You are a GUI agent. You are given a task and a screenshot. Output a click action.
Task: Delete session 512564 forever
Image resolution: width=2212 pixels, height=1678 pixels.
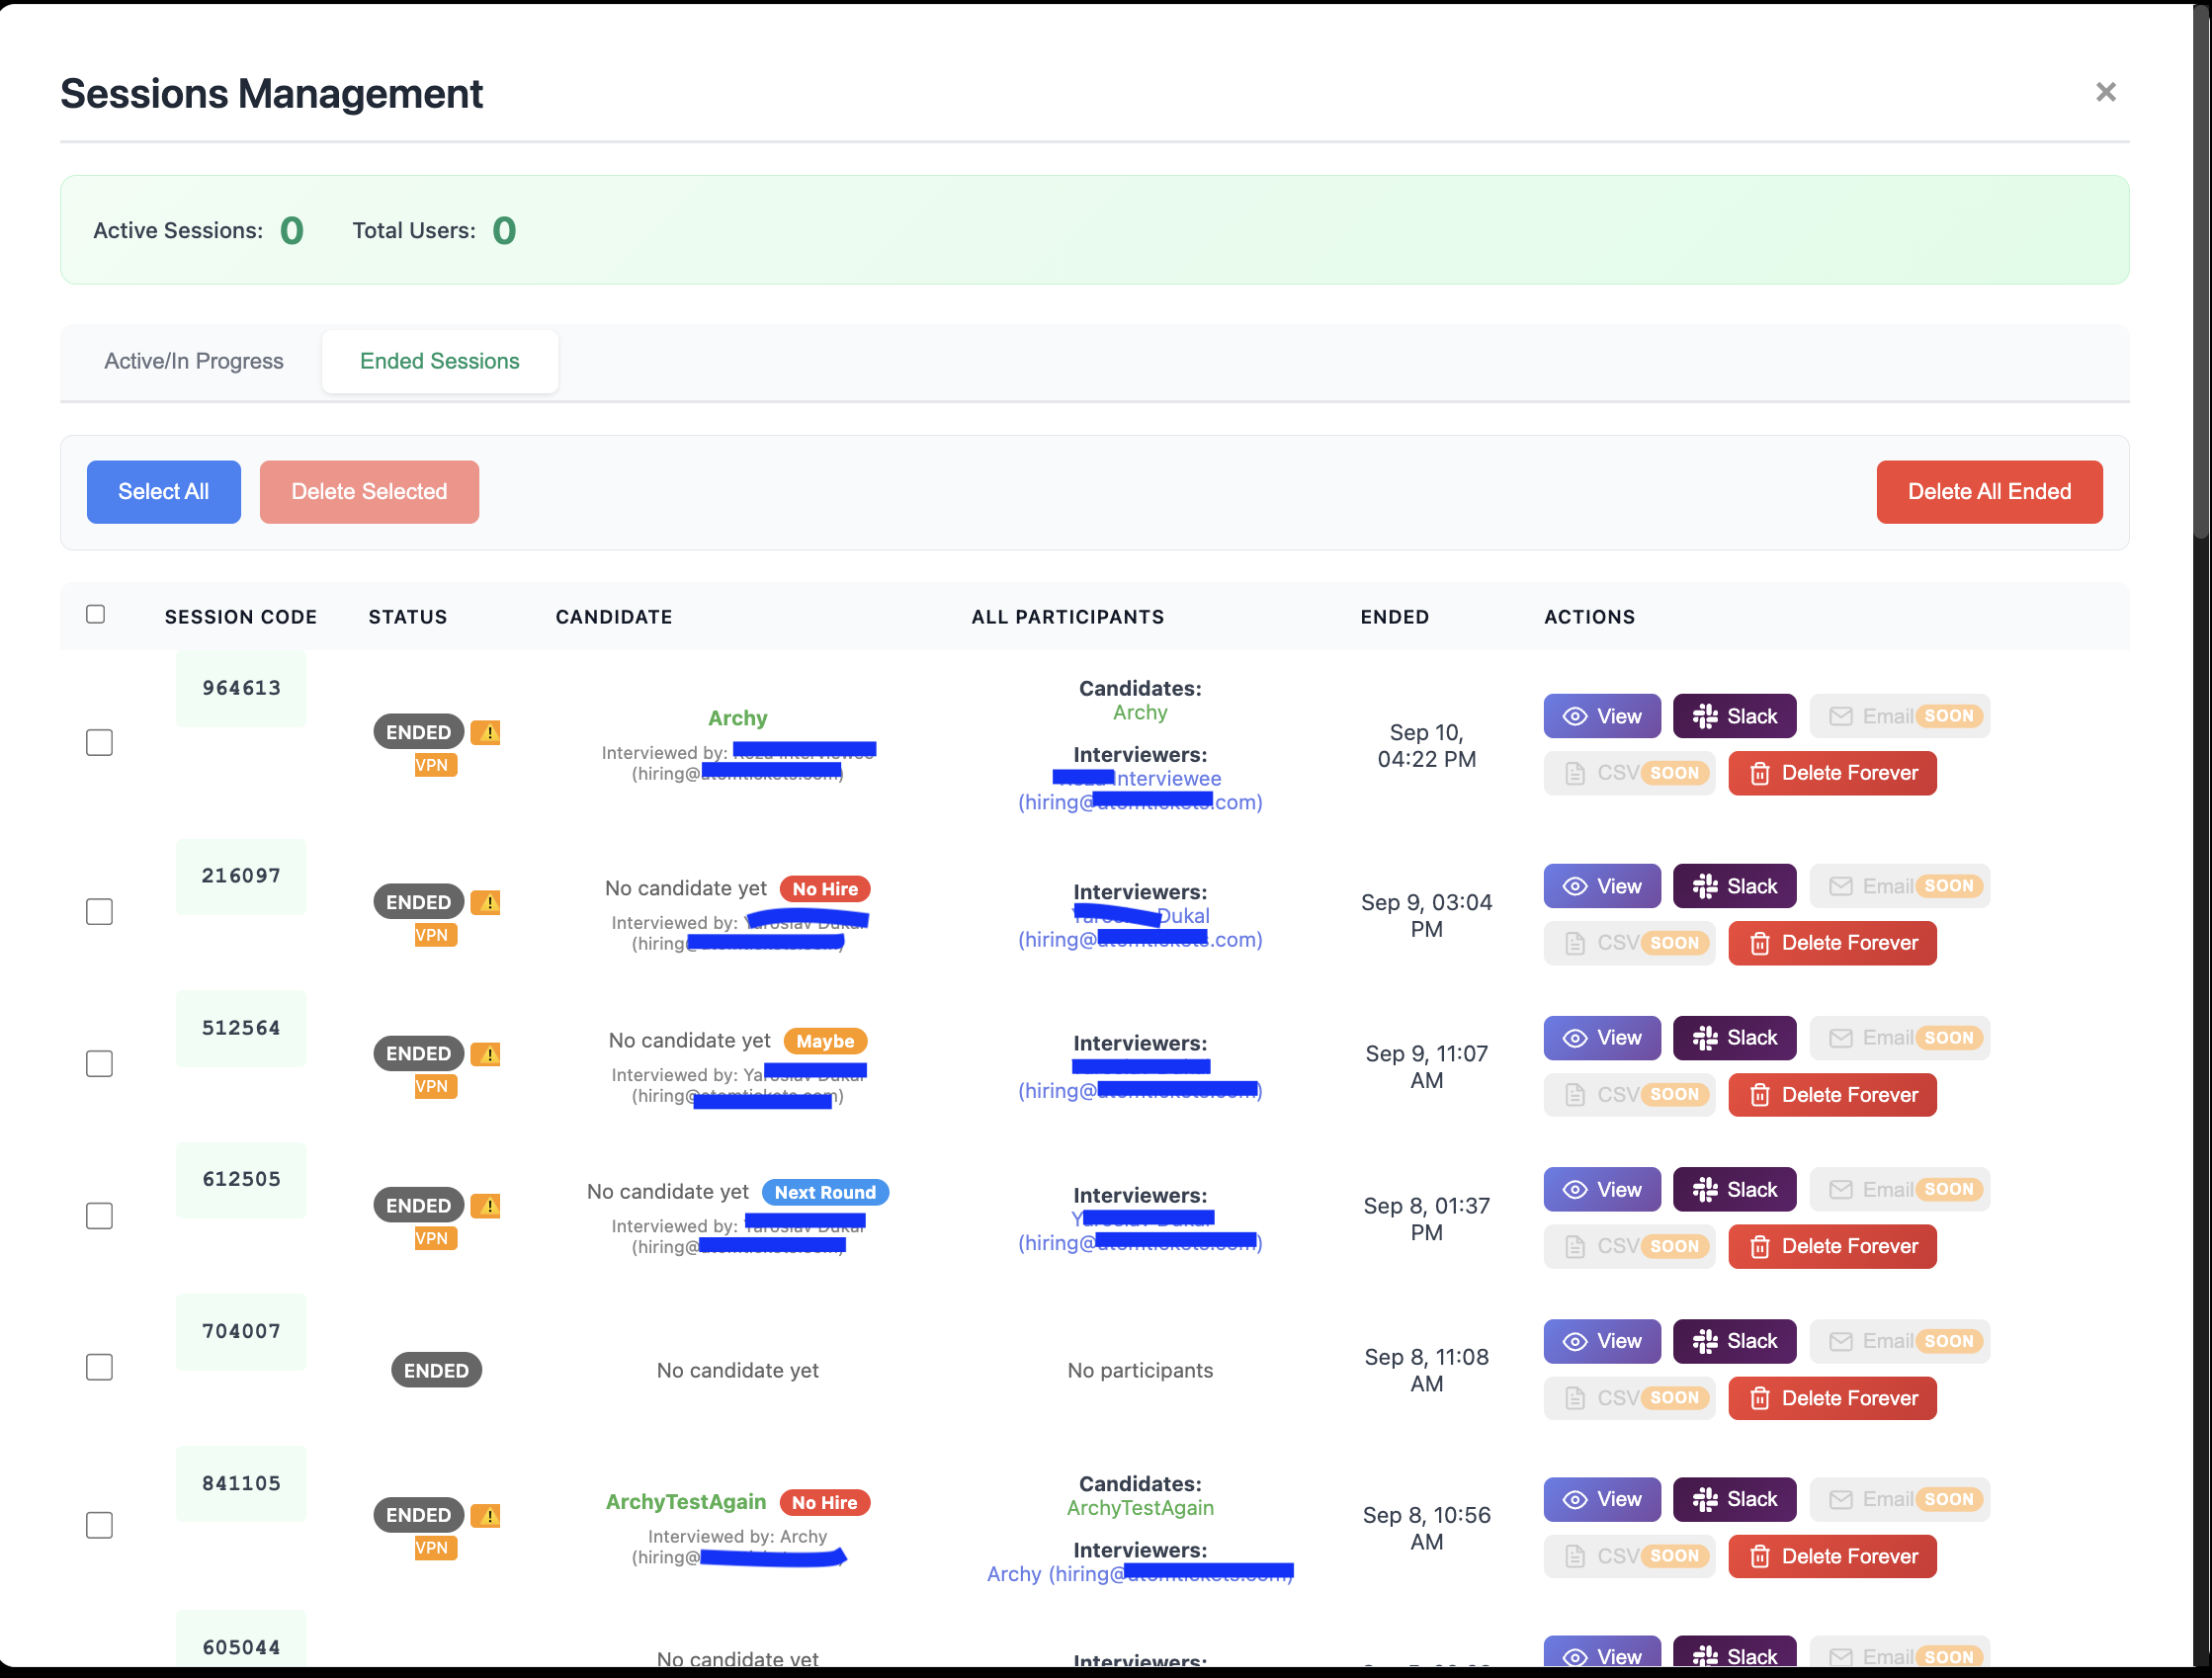pyautogui.click(x=1832, y=1095)
